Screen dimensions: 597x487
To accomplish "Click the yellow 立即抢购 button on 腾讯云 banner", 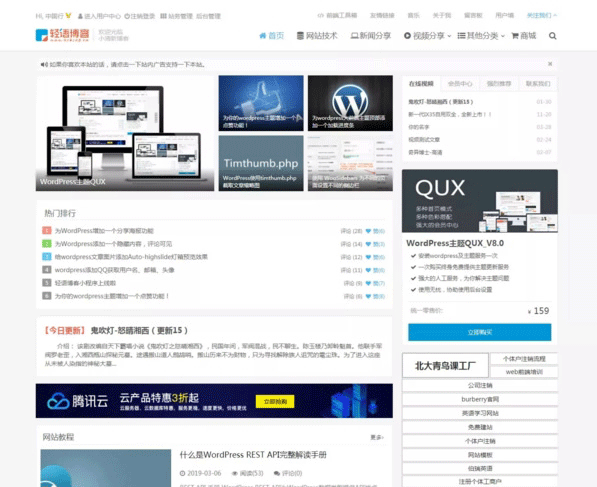I will [x=275, y=401].
